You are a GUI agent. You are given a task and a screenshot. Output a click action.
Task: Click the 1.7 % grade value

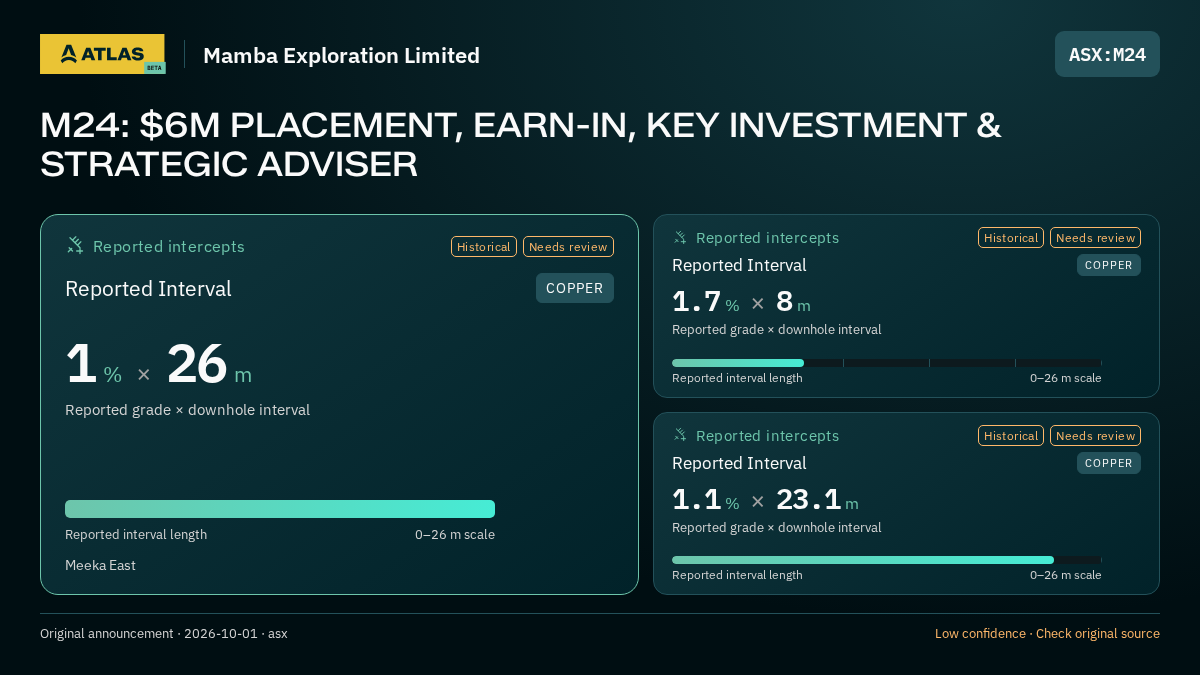(706, 301)
